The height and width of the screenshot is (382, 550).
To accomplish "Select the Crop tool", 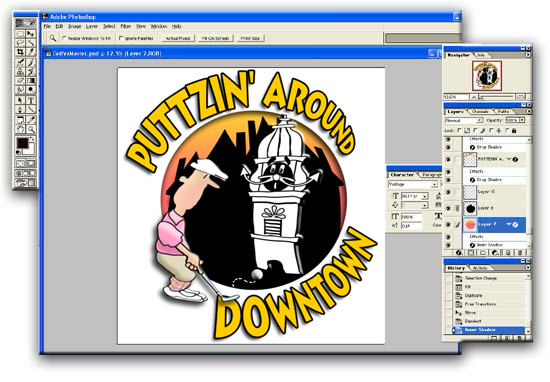I will click(20, 52).
